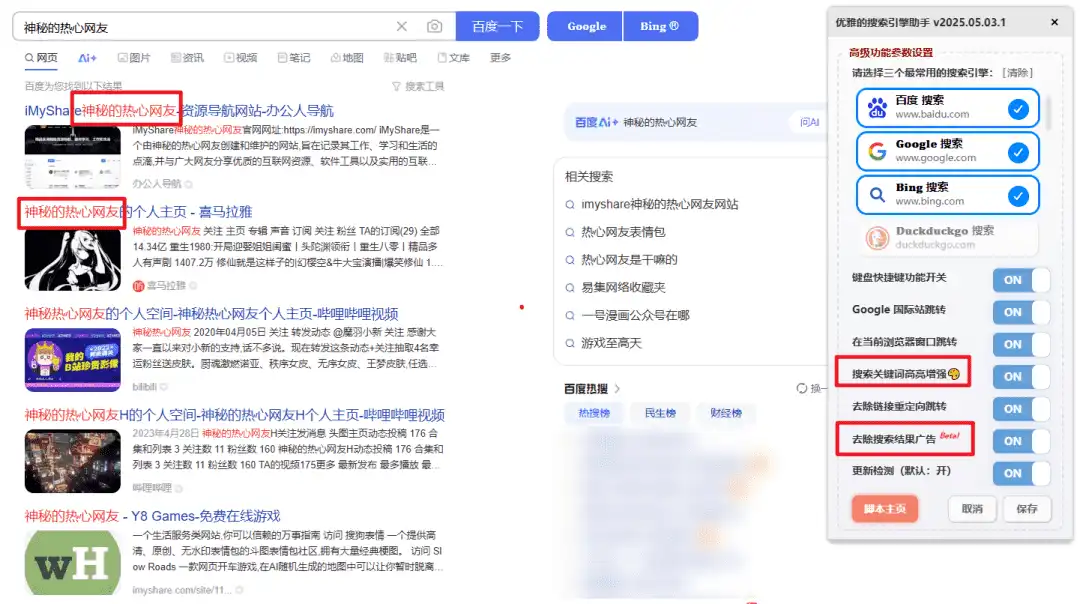1080x604 pixels.
Task: Click 问AI button in Baidu AI box
Action: [x=809, y=123]
